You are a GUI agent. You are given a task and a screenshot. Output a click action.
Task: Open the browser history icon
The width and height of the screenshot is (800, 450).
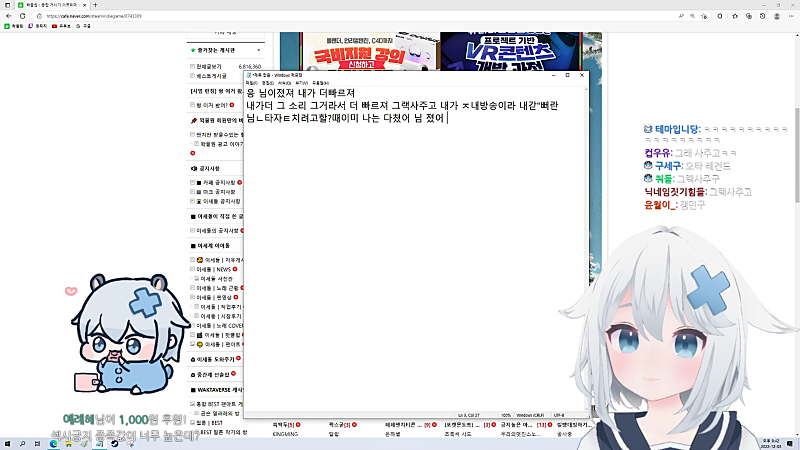[x=762, y=16]
